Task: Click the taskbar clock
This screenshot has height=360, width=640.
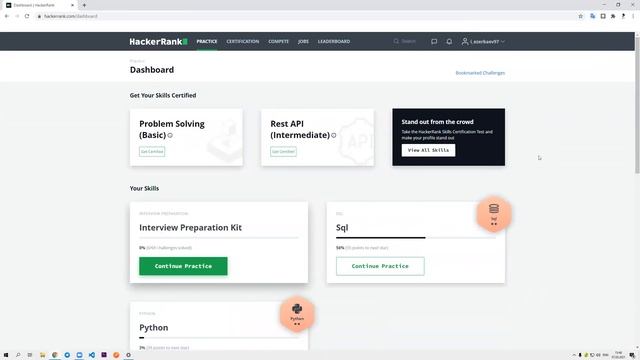Action: 618,355
